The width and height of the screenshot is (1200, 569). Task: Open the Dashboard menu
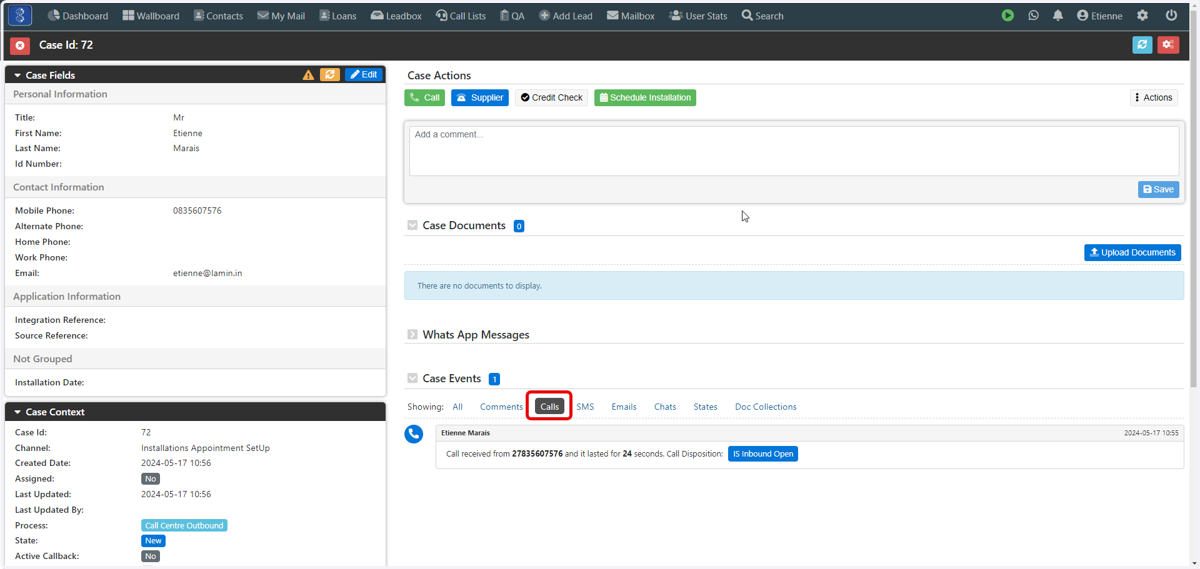coord(78,16)
